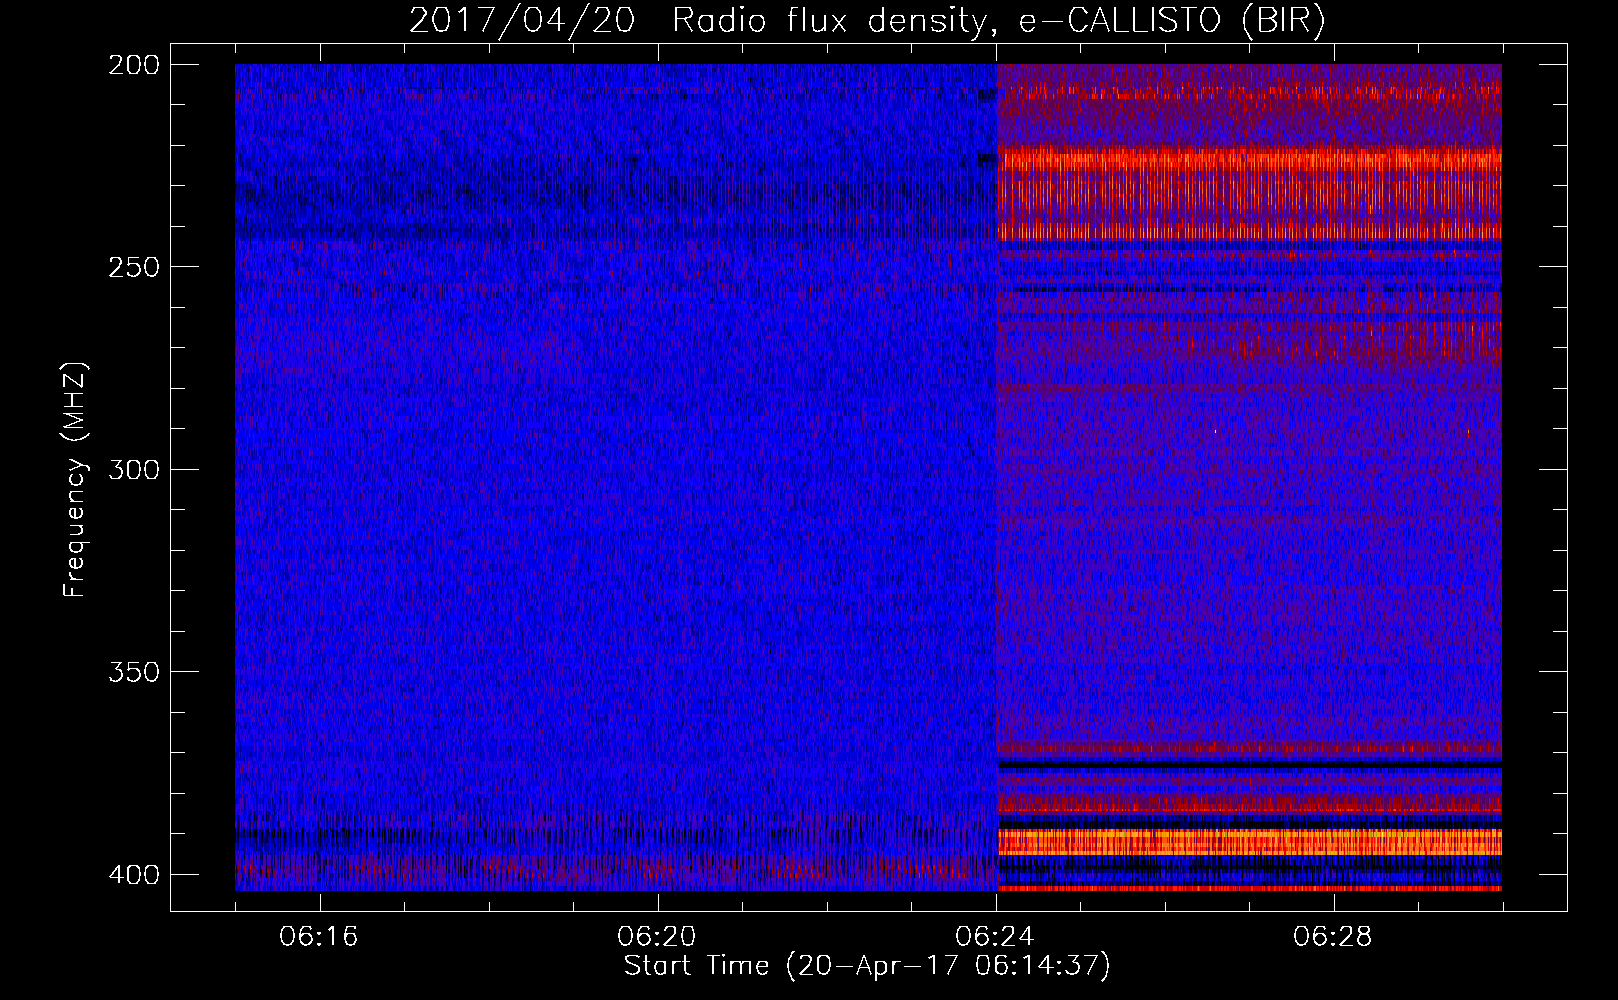The height and width of the screenshot is (1000, 1618).
Task: Click the 200 frequency tick label
Action: pyautogui.click(x=134, y=65)
